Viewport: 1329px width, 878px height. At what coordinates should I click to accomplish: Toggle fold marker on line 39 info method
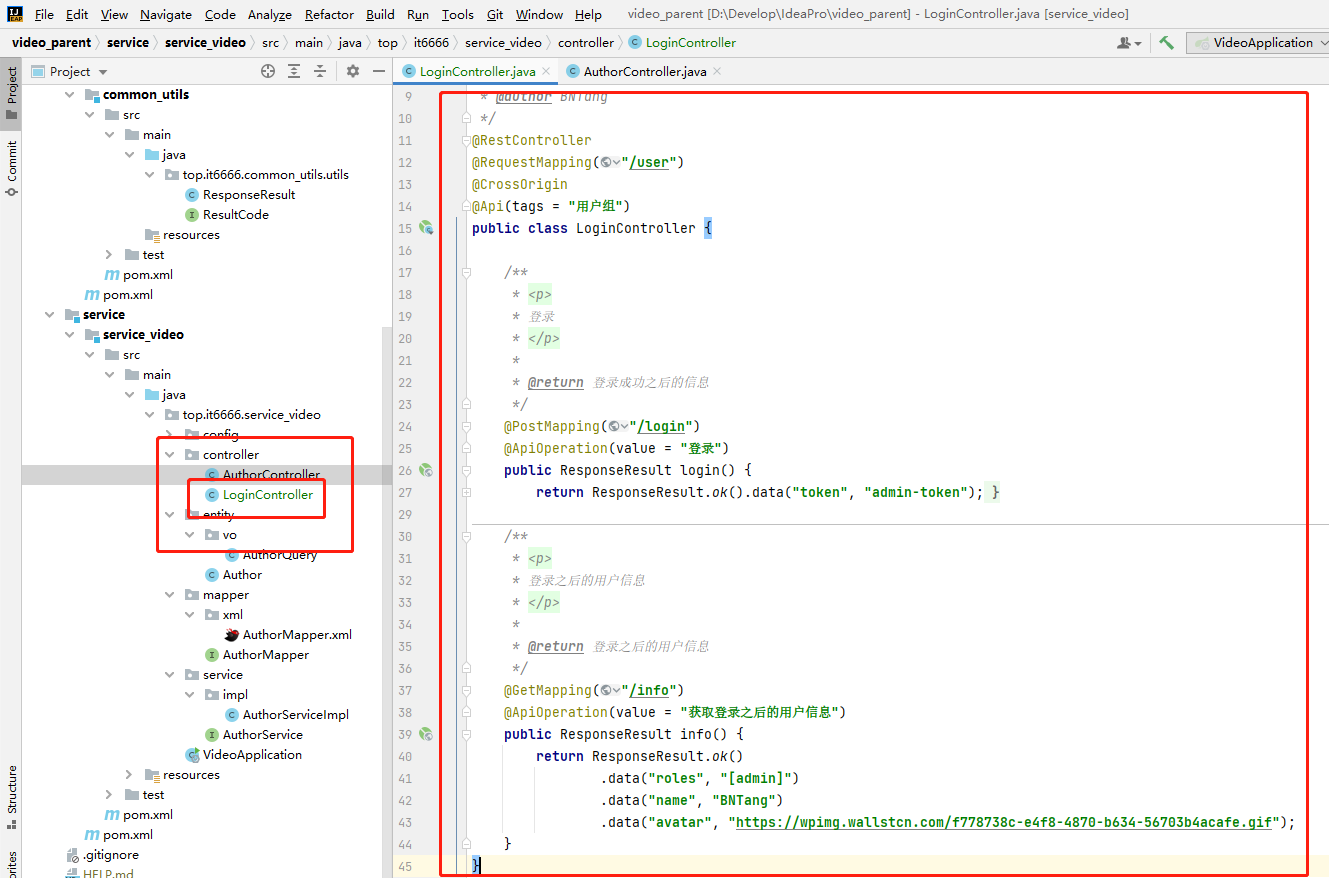coord(466,734)
